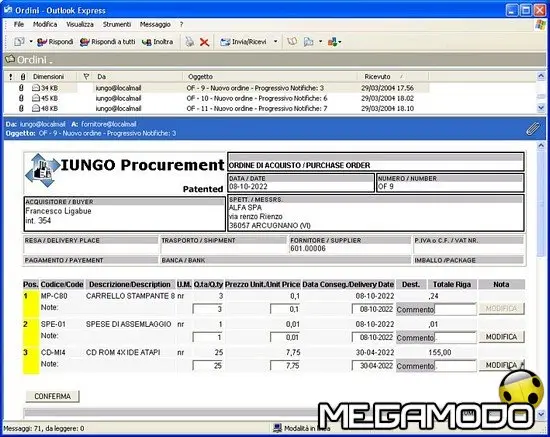
Task: Click quantity field for CD-MI4 row
Action: coord(208,365)
